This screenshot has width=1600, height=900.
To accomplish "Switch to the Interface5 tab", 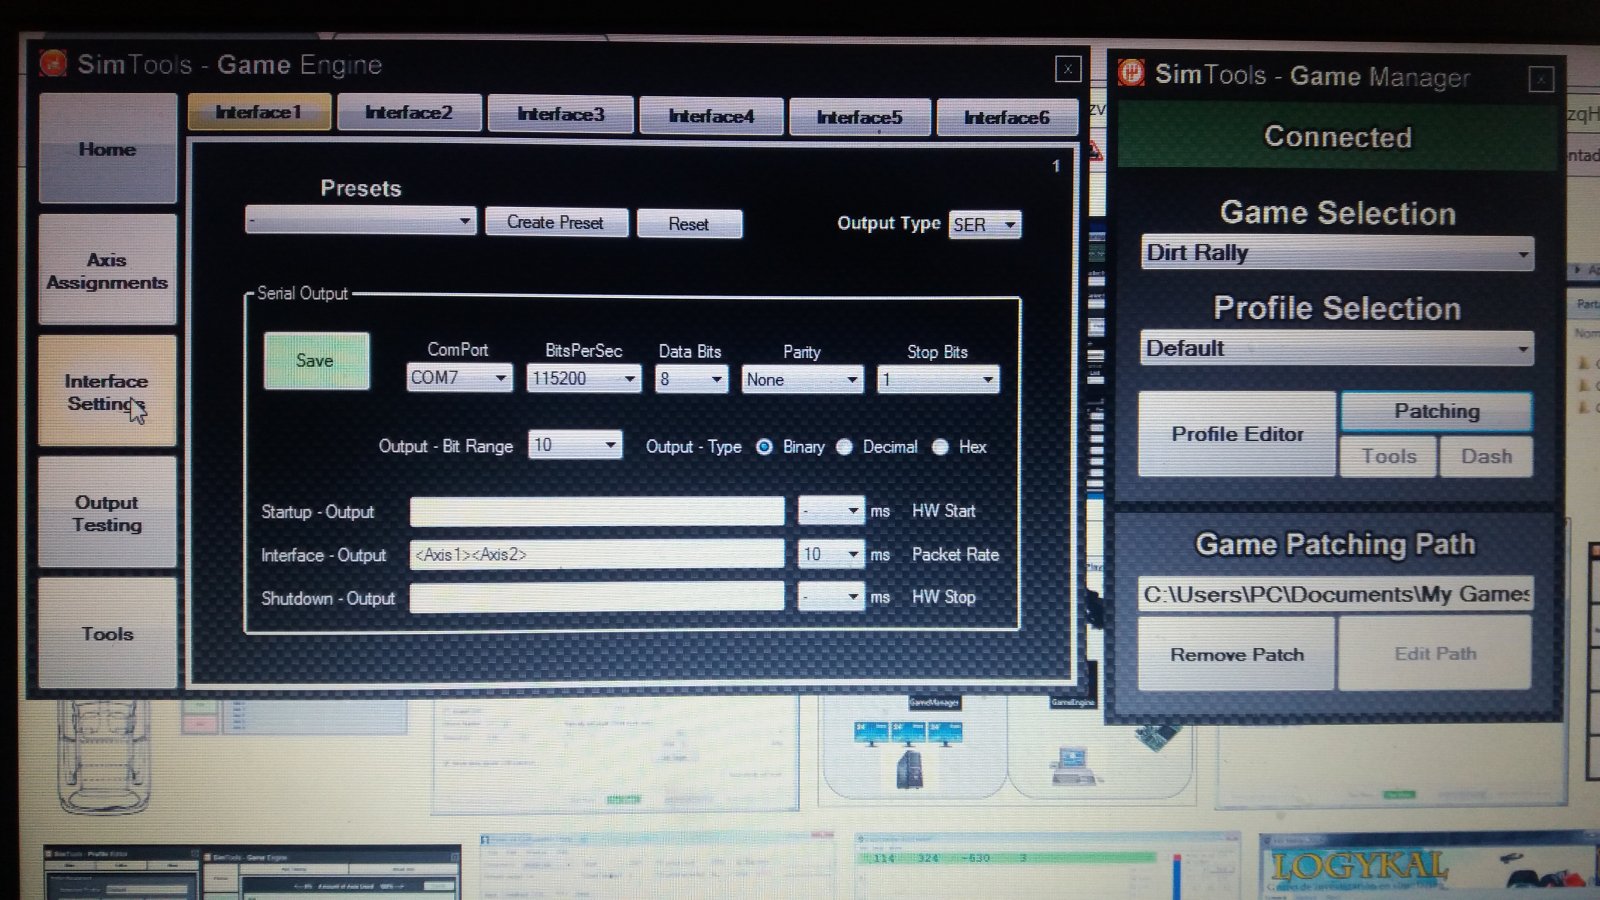I will click(860, 117).
